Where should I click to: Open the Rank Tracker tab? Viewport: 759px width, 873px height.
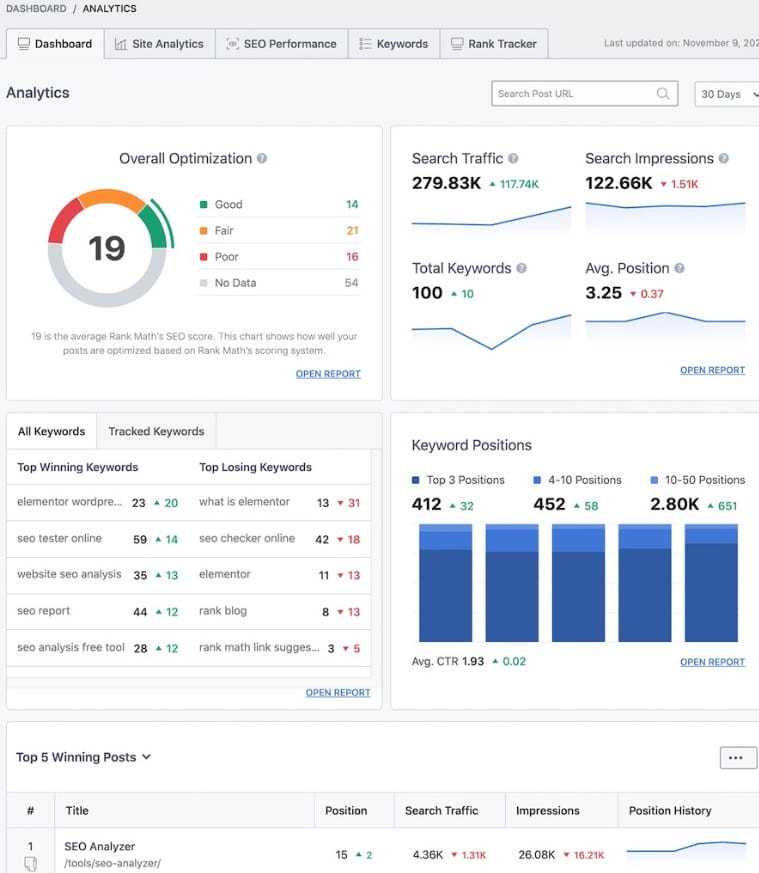coord(494,44)
